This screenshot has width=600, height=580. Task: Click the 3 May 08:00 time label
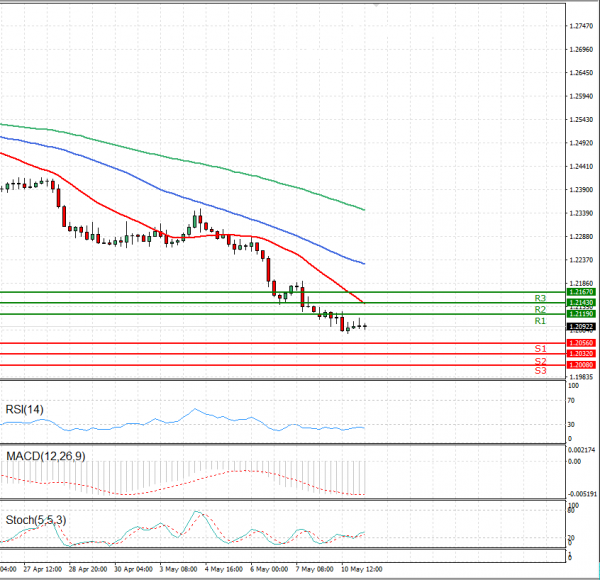pos(178,569)
